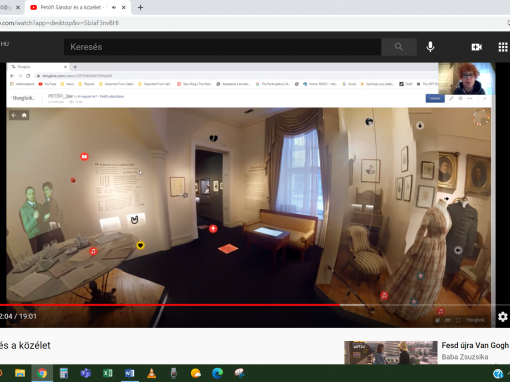Click the Keresés search input field
The image size is (510, 382).
pos(222,47)
